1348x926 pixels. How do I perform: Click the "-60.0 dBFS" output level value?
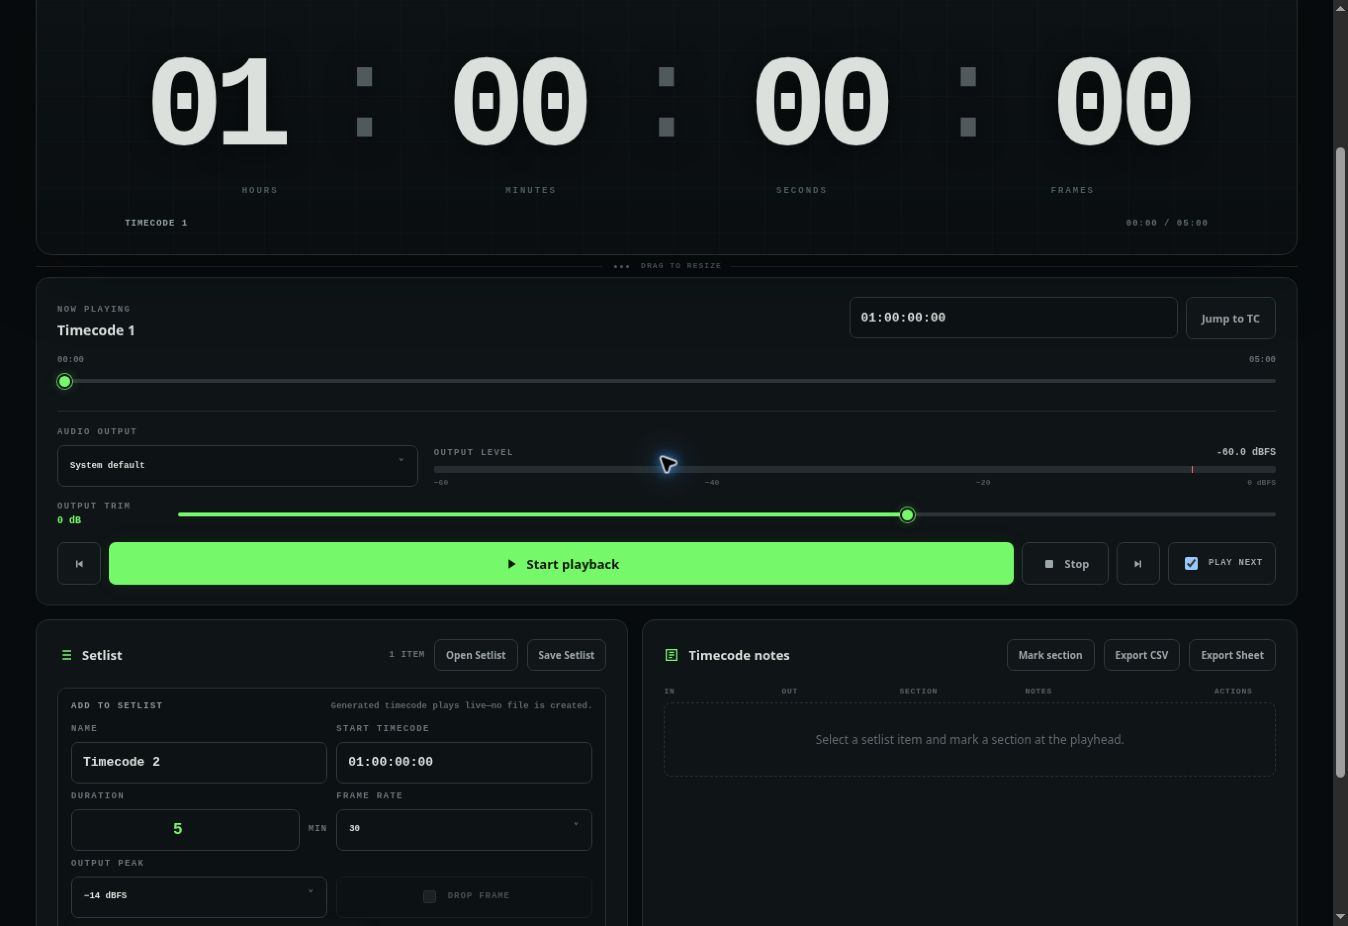[1246, 452]
